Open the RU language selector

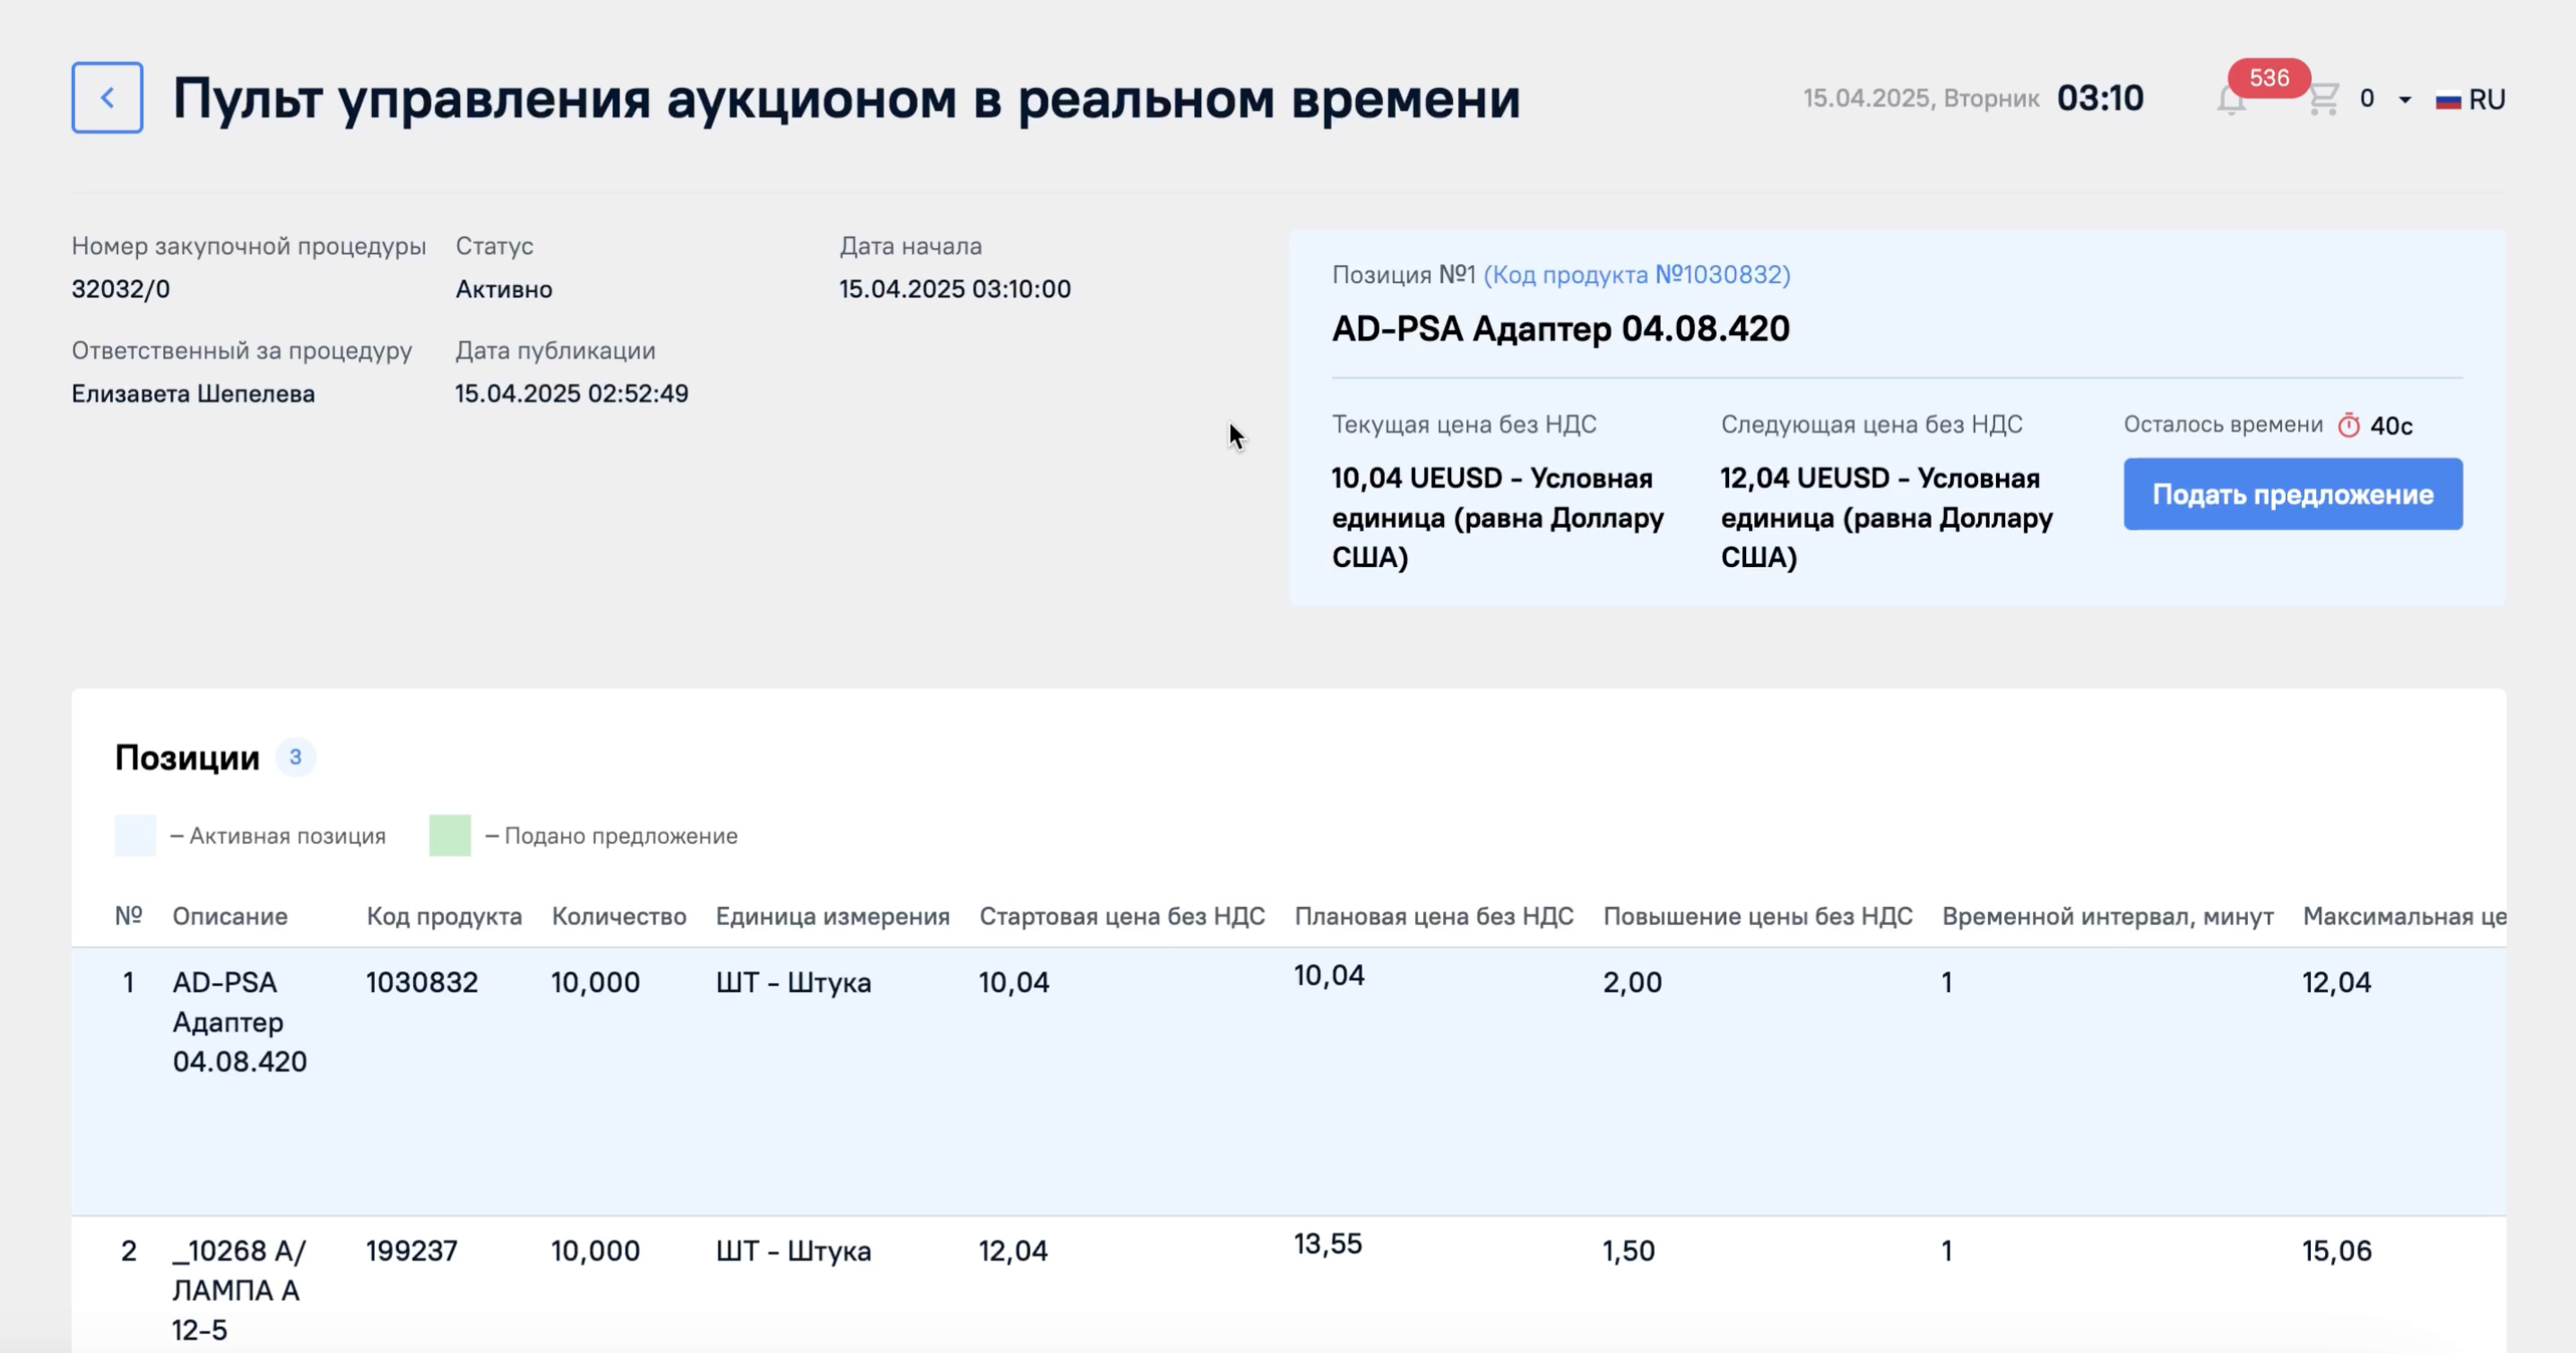tap(2470, 100)
